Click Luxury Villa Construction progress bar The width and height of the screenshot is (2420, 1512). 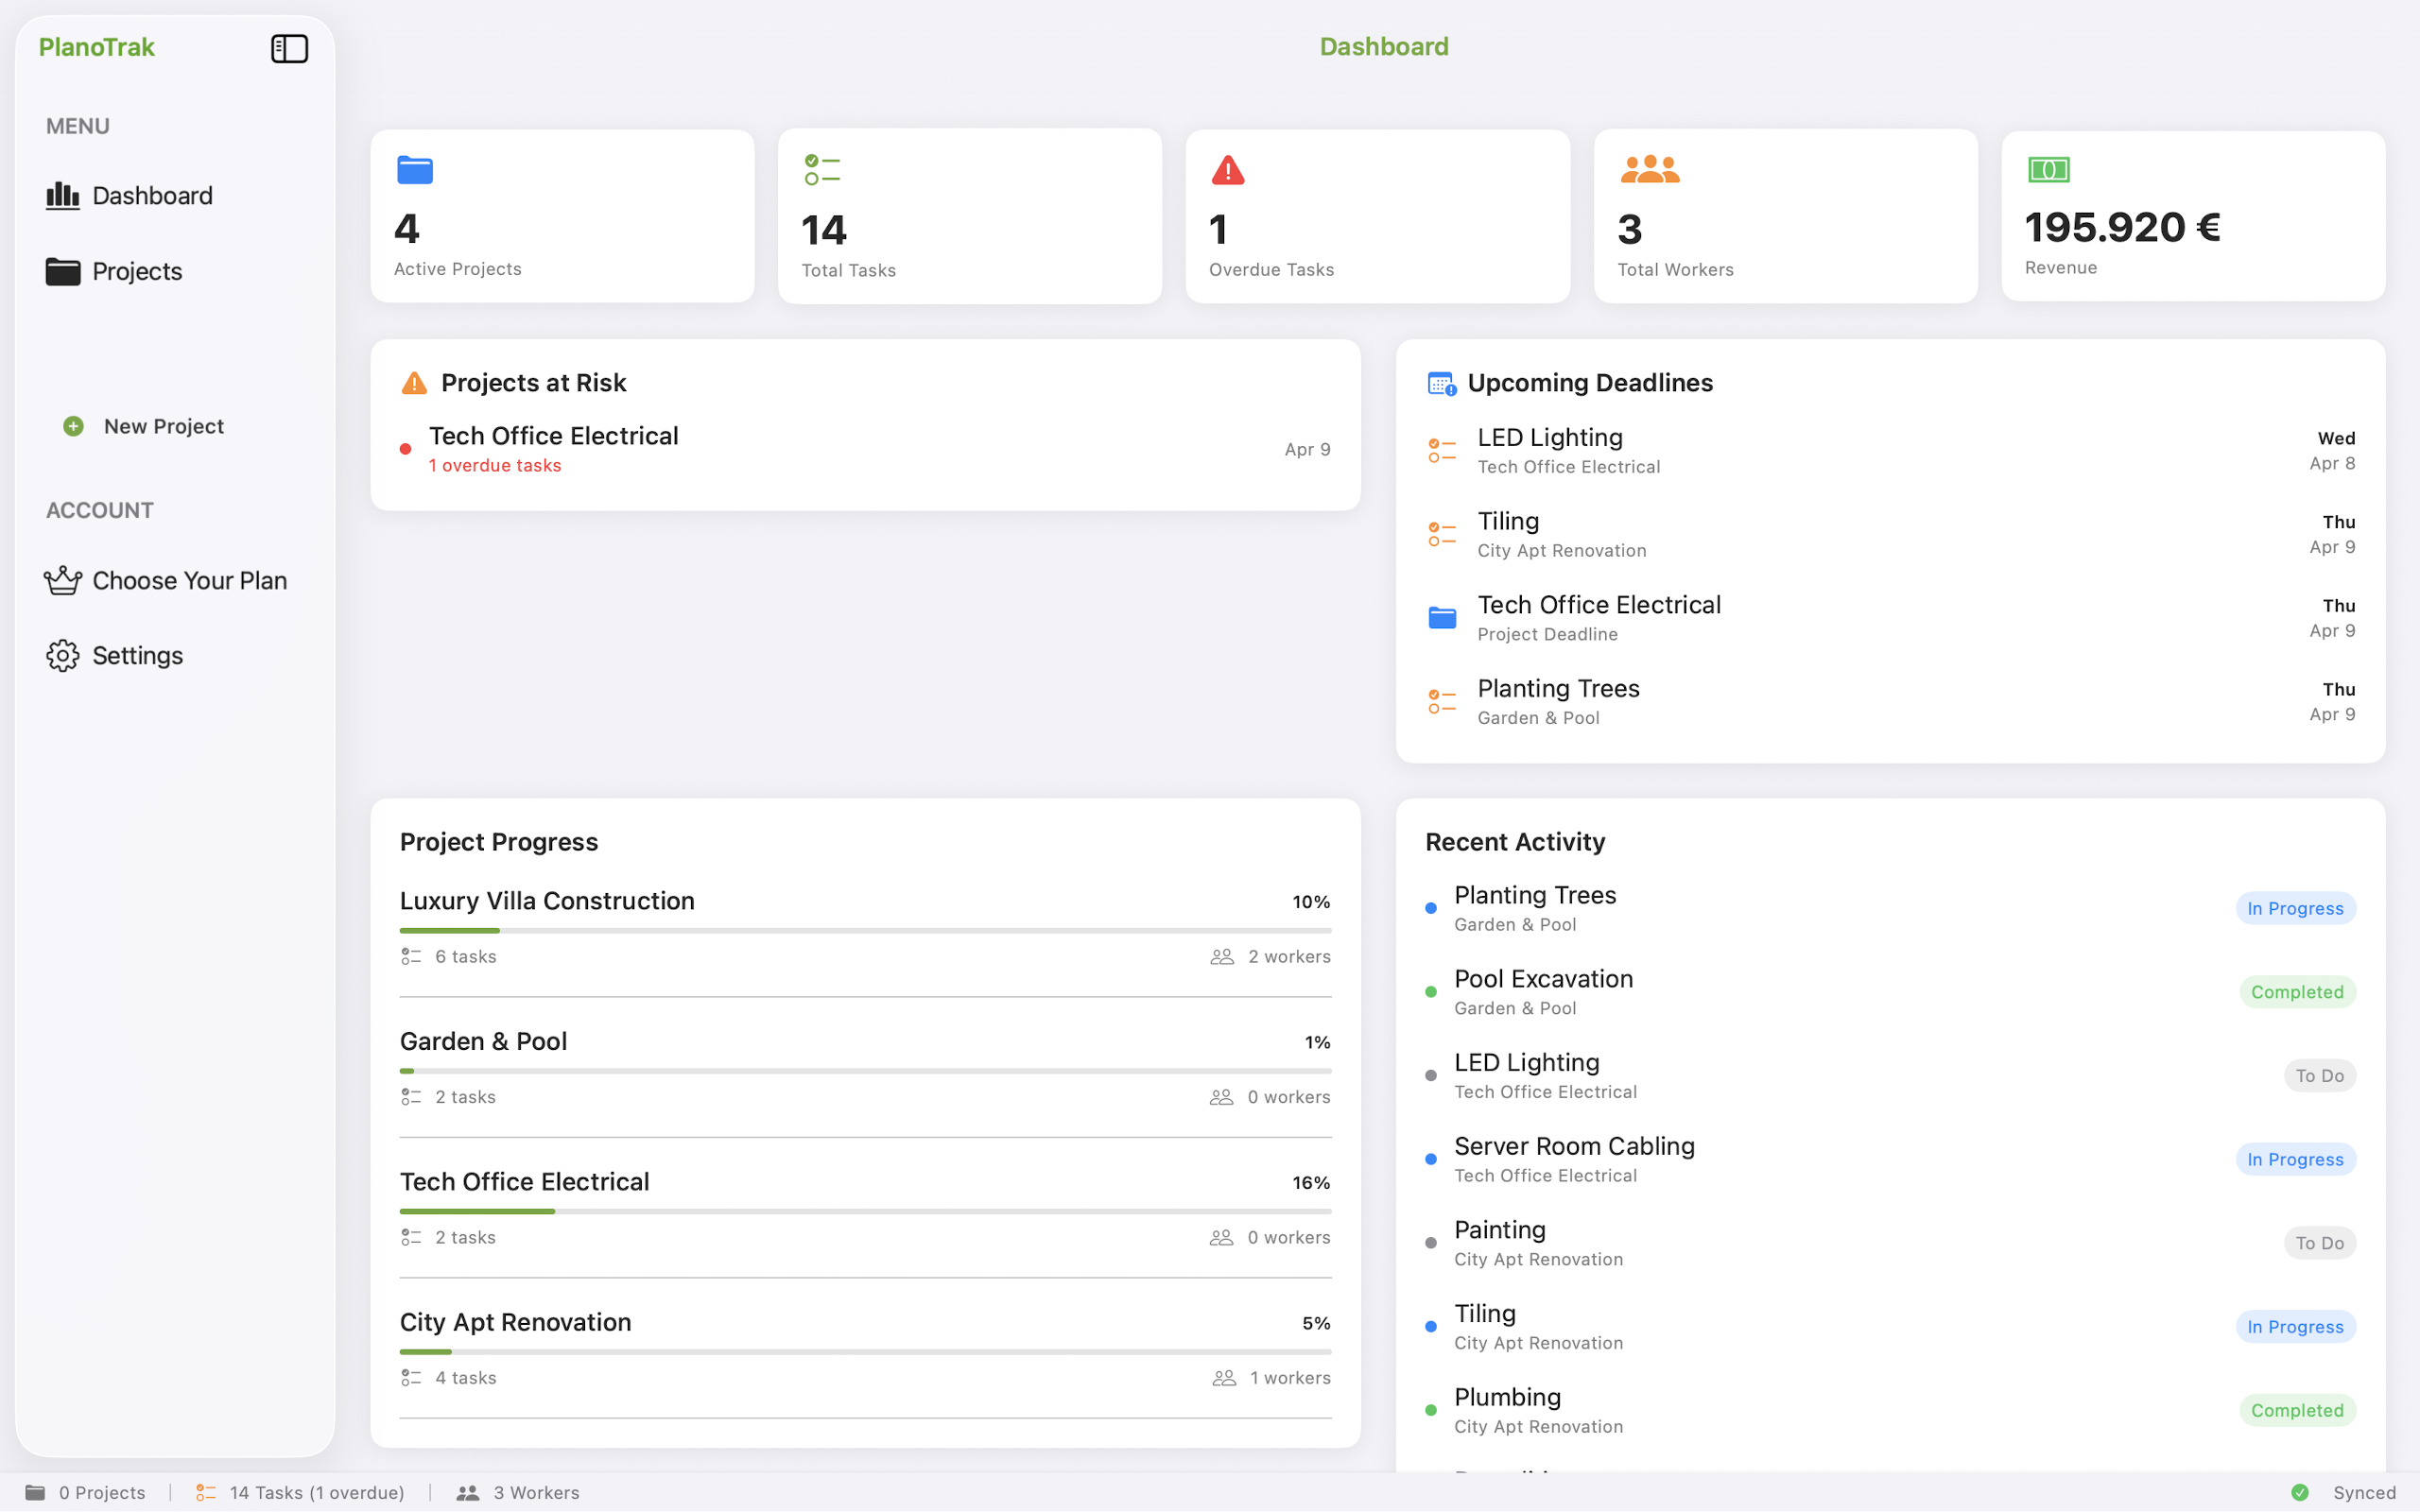(865, 931)
